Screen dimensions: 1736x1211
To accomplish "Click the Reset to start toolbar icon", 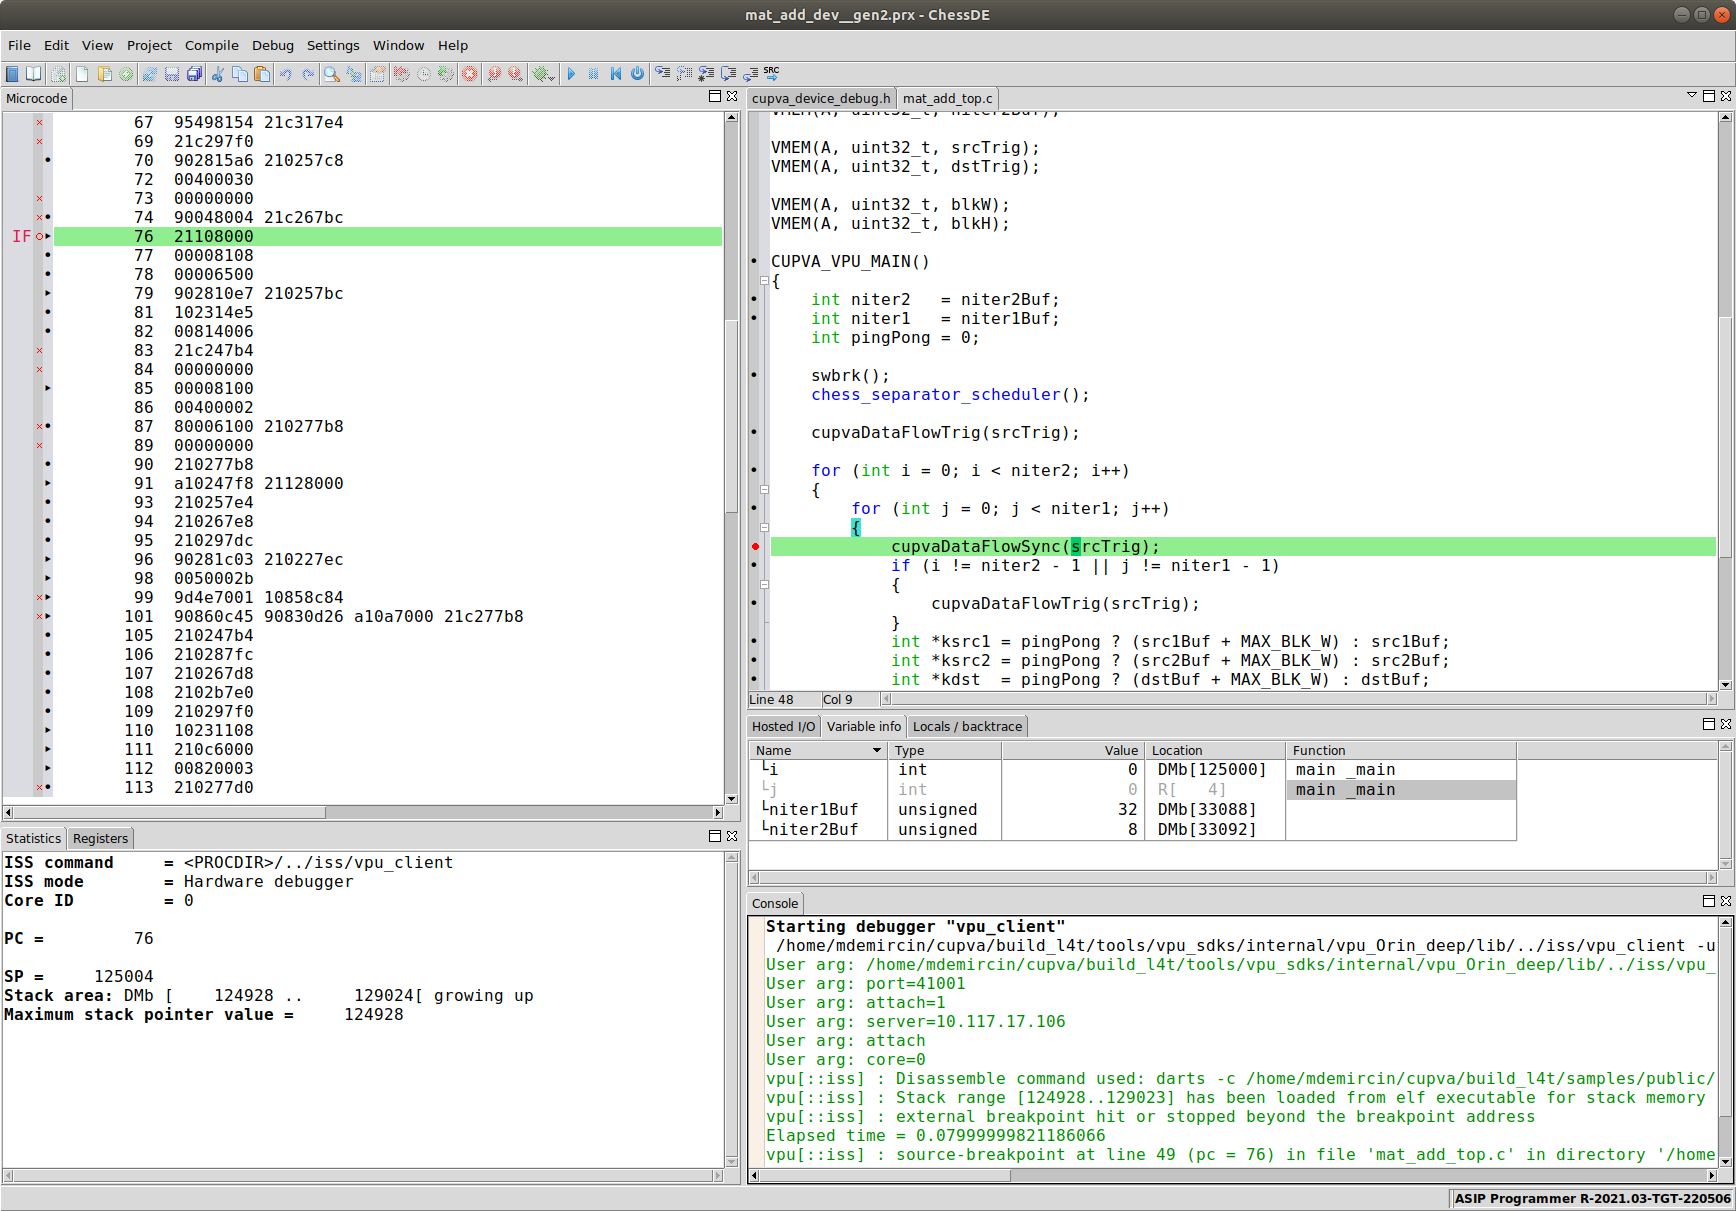I will 615,74.
